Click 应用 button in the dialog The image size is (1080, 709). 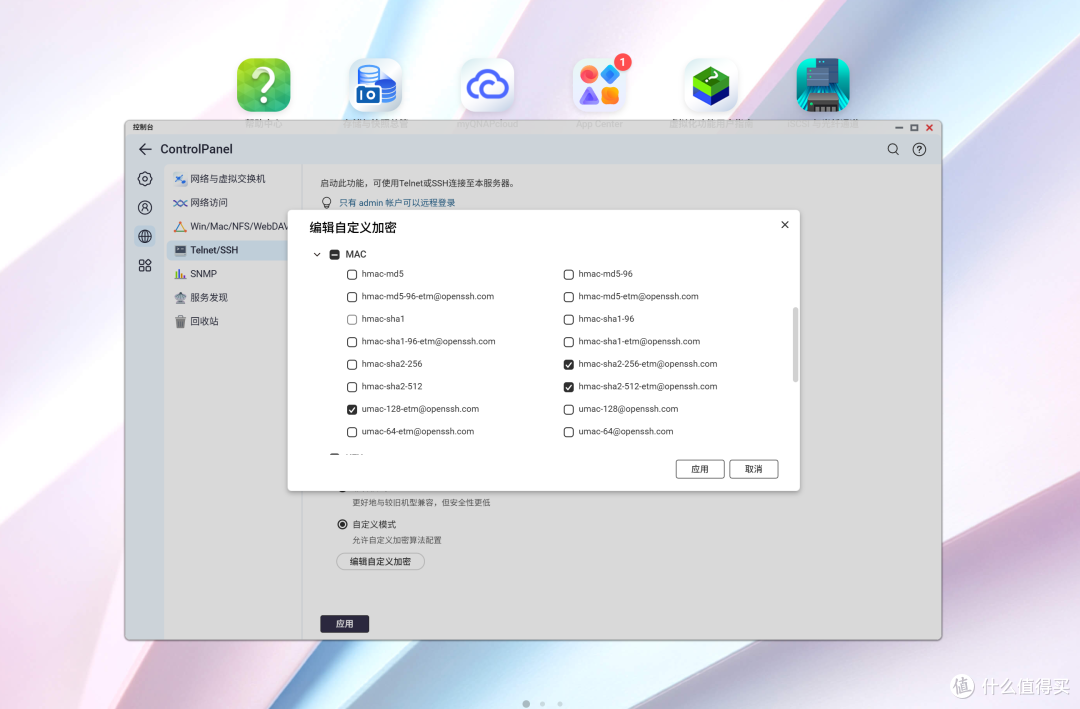click(x=700, y=469)
